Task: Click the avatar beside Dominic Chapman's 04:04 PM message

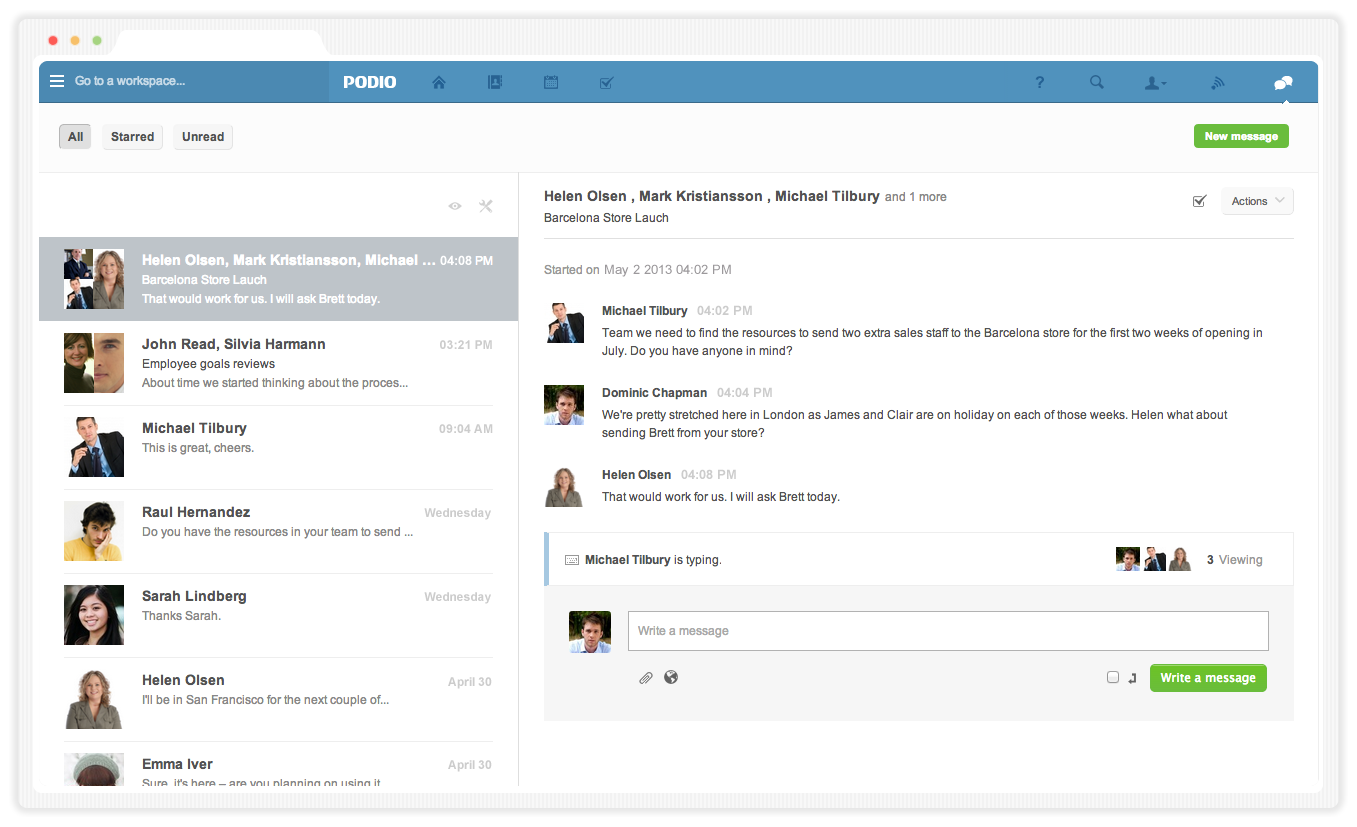Action: point(564,405)
